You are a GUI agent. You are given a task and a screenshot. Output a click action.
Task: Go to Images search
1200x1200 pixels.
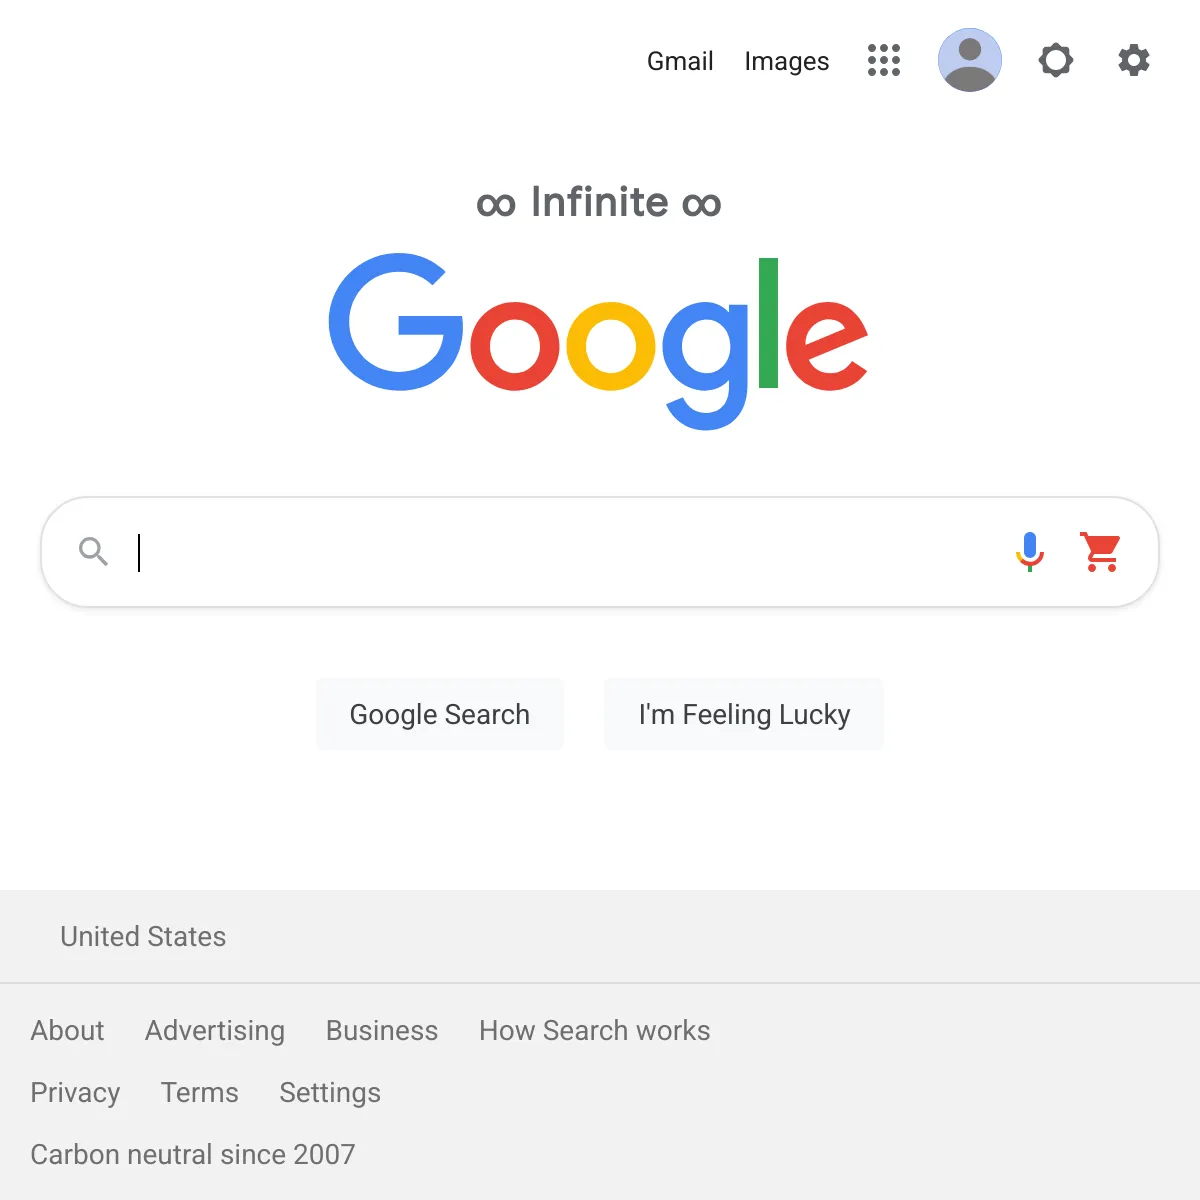pyautogui.click(x=787, y=61)
